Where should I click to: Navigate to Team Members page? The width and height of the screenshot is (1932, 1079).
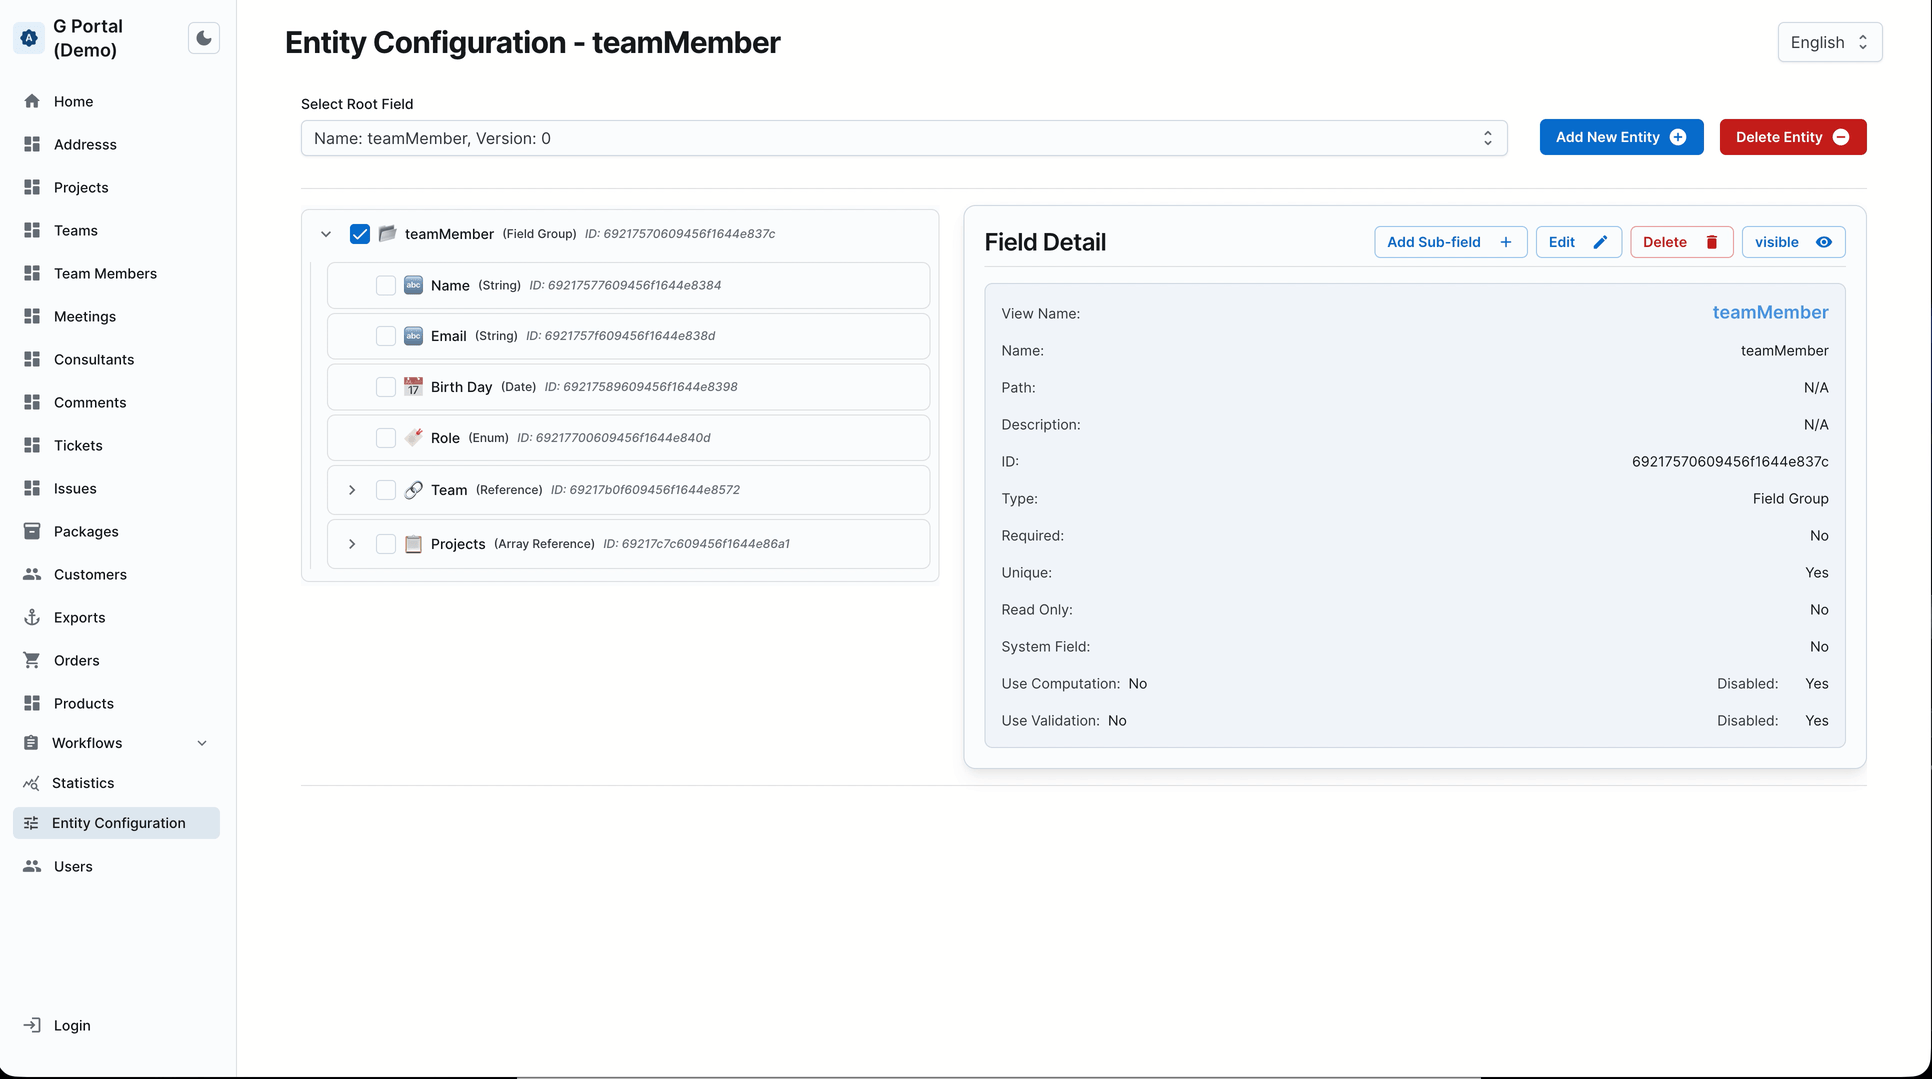coord(105,273)
